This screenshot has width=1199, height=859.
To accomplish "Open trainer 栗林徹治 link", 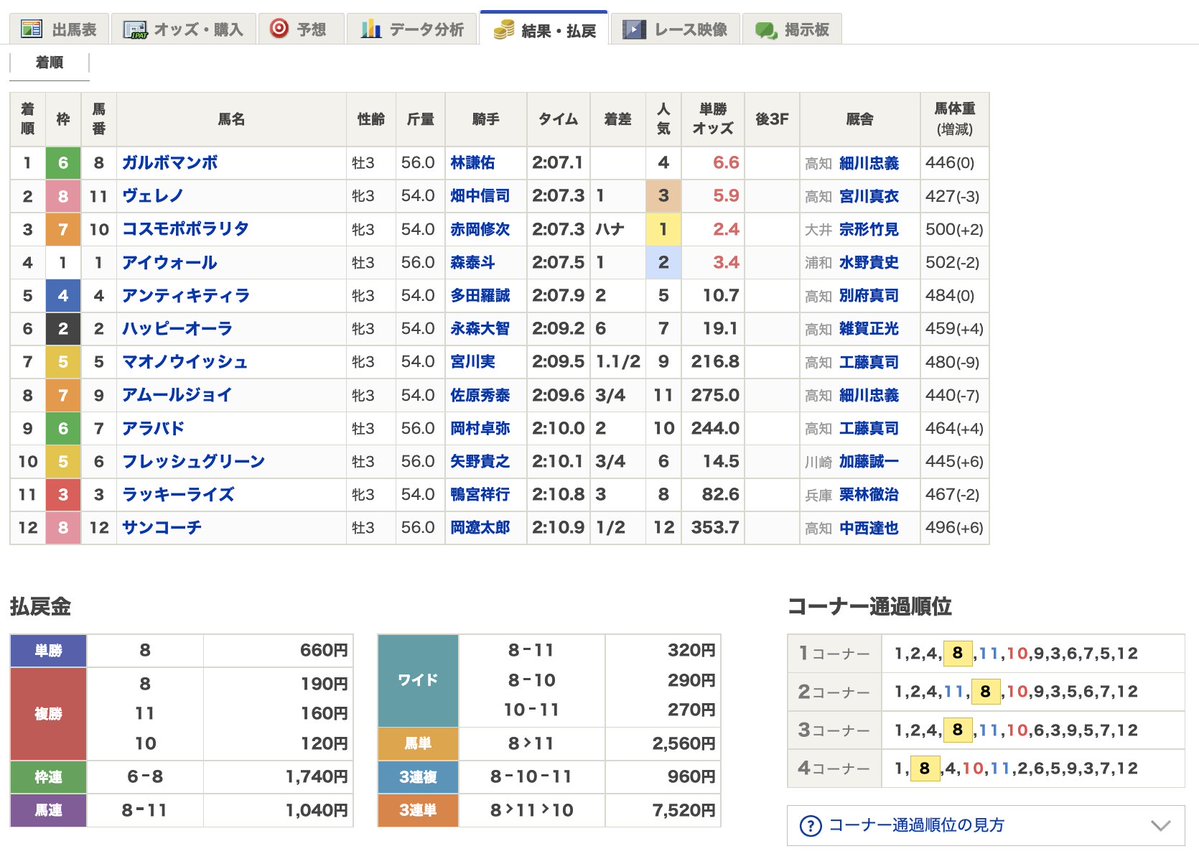I will [869, 495].
